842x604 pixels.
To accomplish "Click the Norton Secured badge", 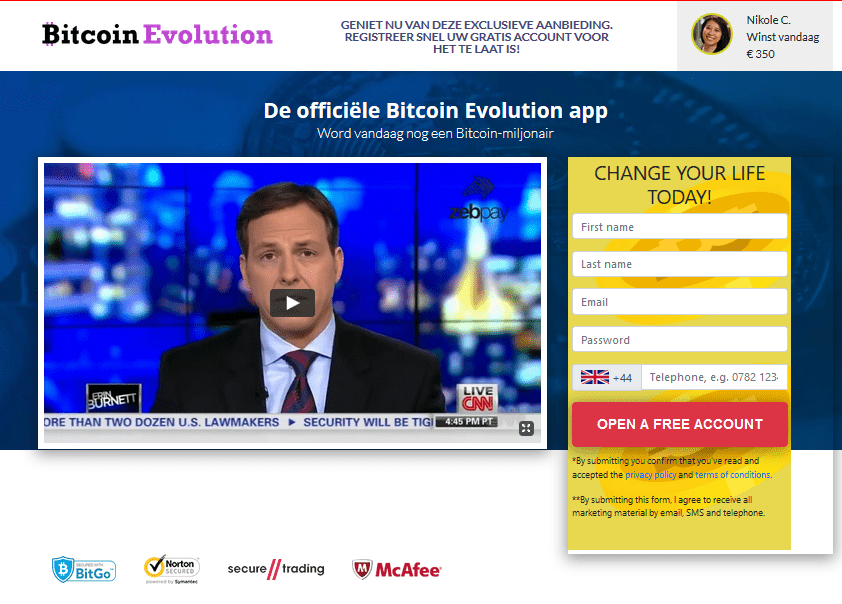I will tap(172, 570).
